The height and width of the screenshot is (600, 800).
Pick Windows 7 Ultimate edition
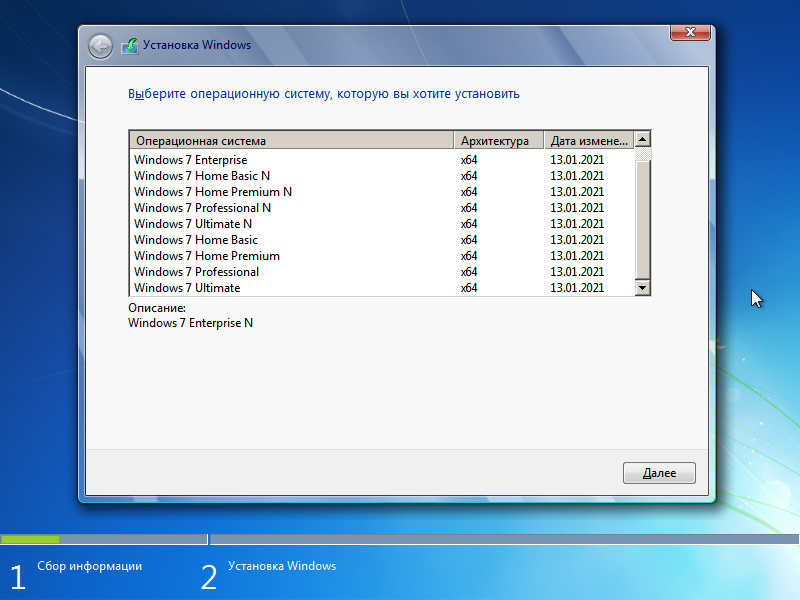(382, 288)
